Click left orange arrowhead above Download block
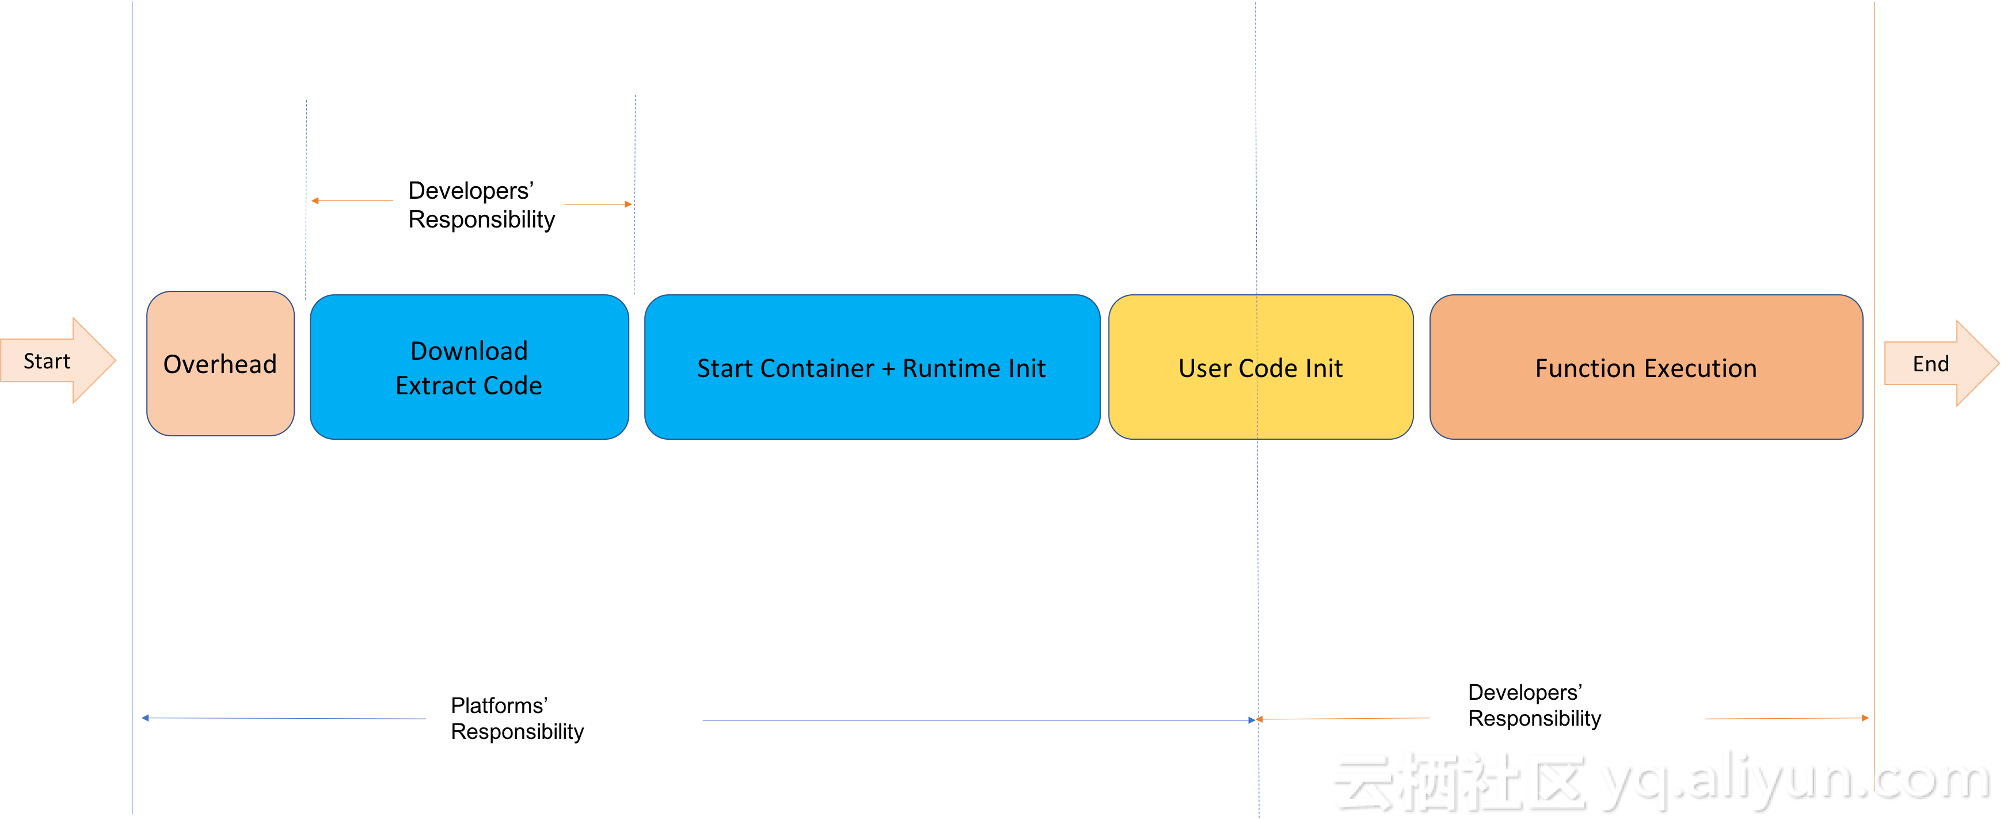 [x=315, y=201]
